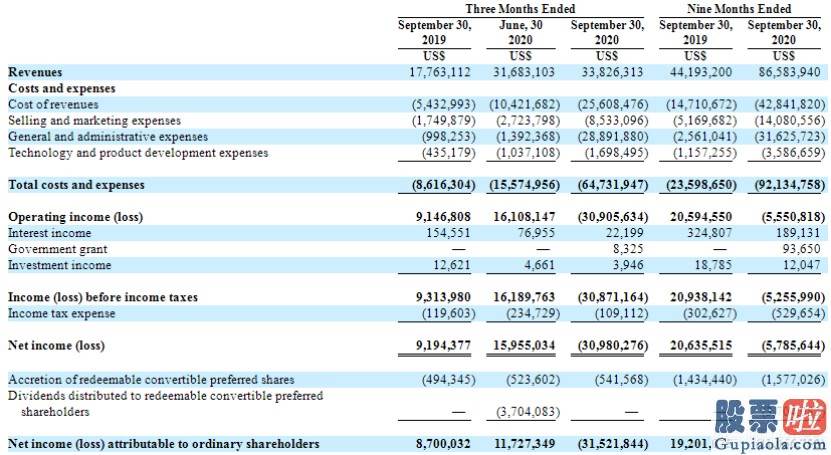Click the "Total costs and expenses" label
Screen dimensions: 831x455
point(76,185)
